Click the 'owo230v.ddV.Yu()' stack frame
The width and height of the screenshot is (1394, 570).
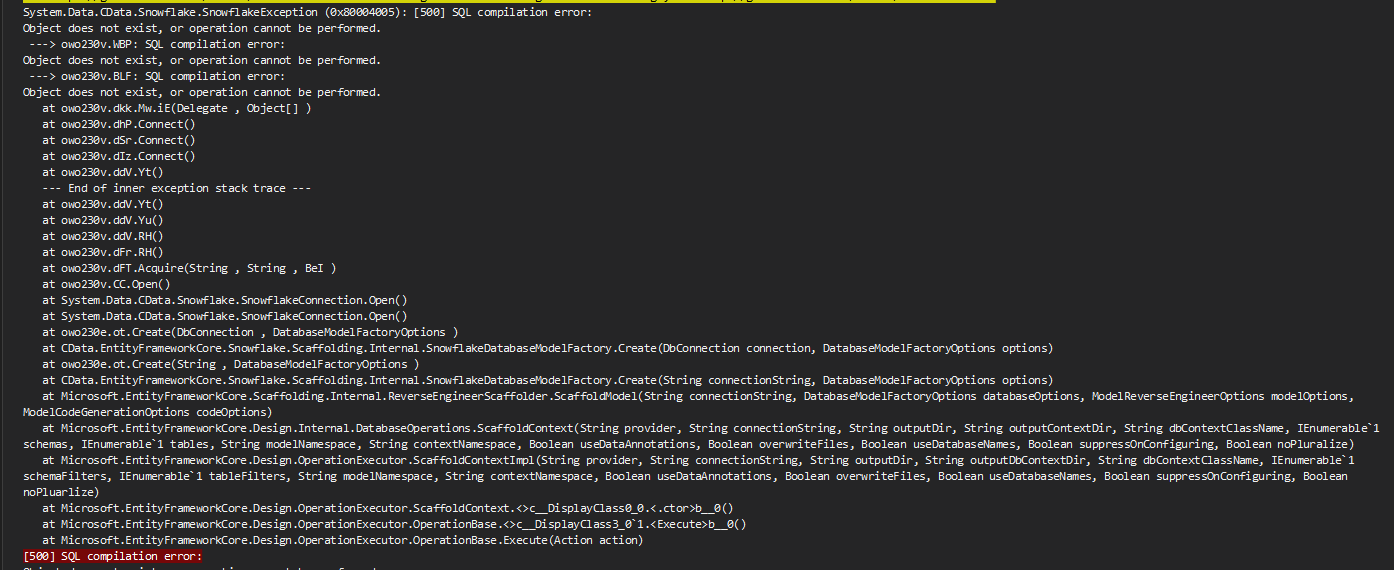(103, 220)
